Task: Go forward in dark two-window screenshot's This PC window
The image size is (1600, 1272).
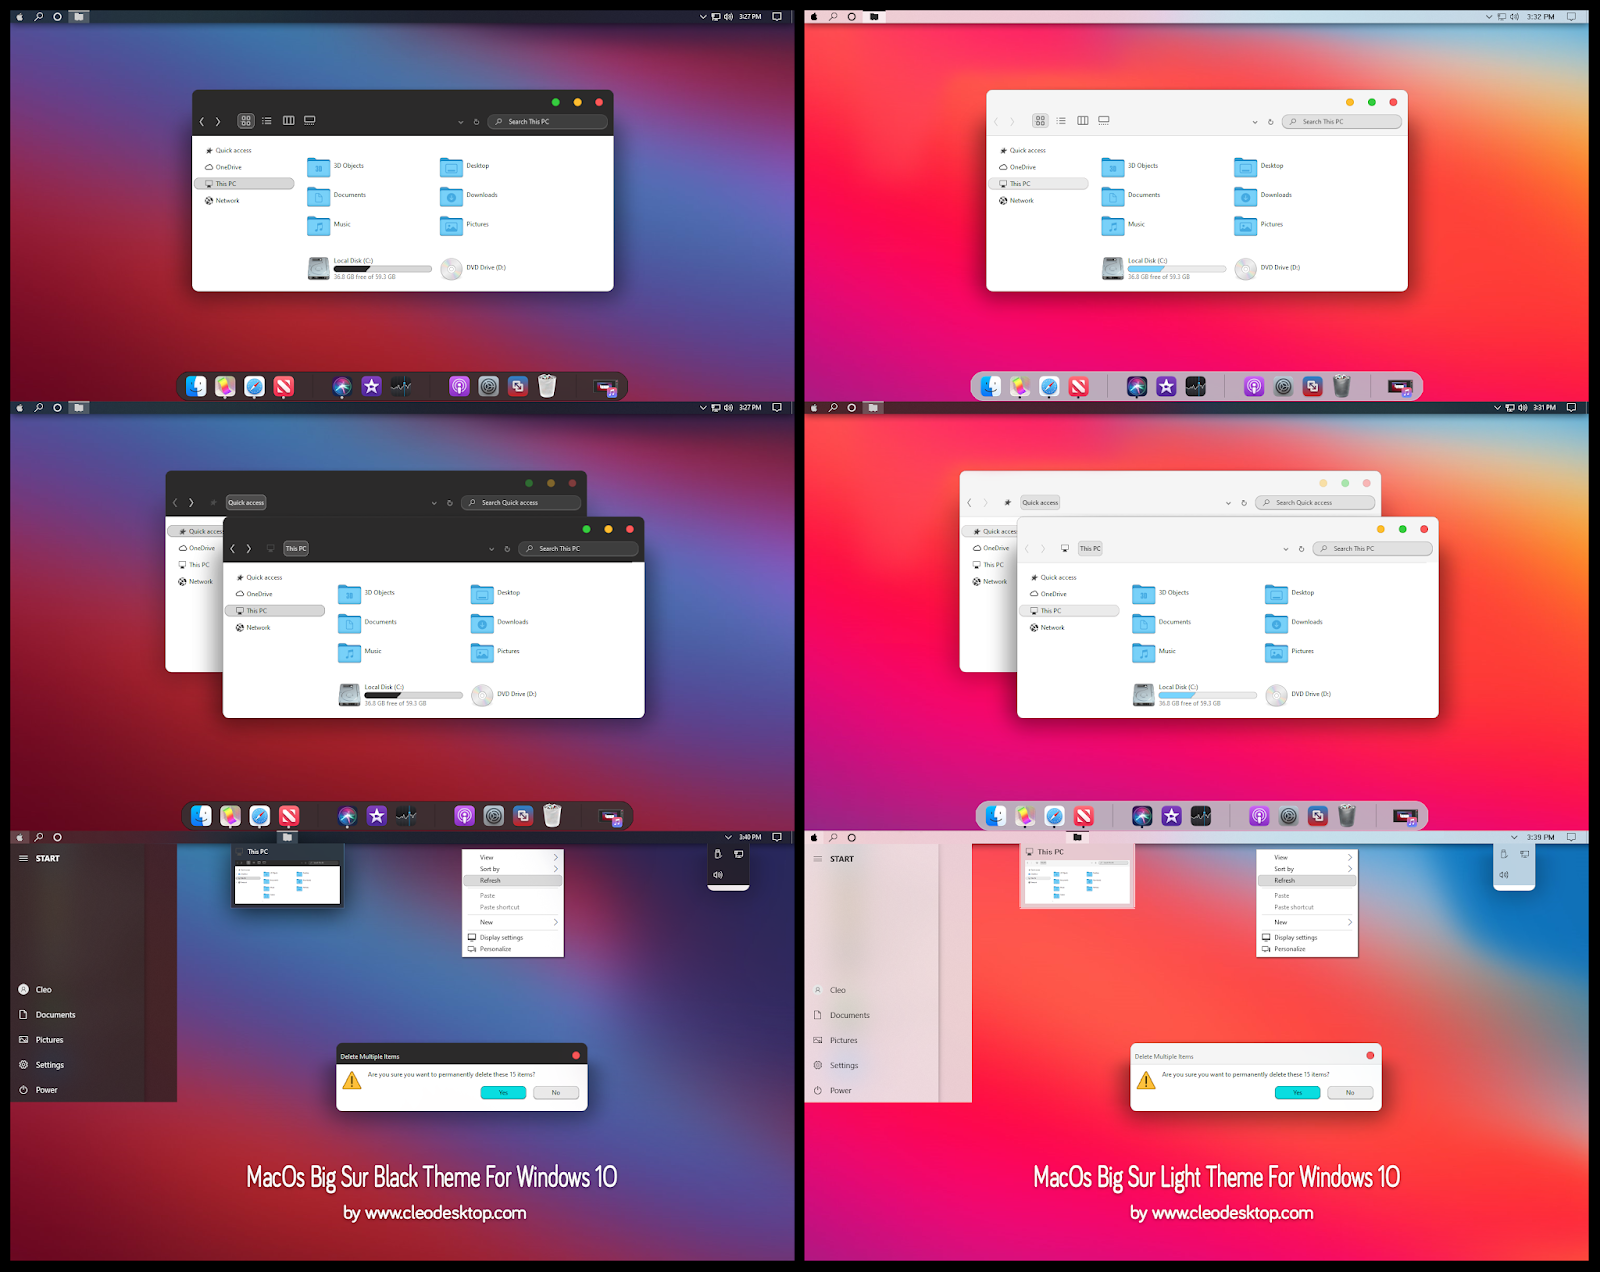Action: (249, 549)
